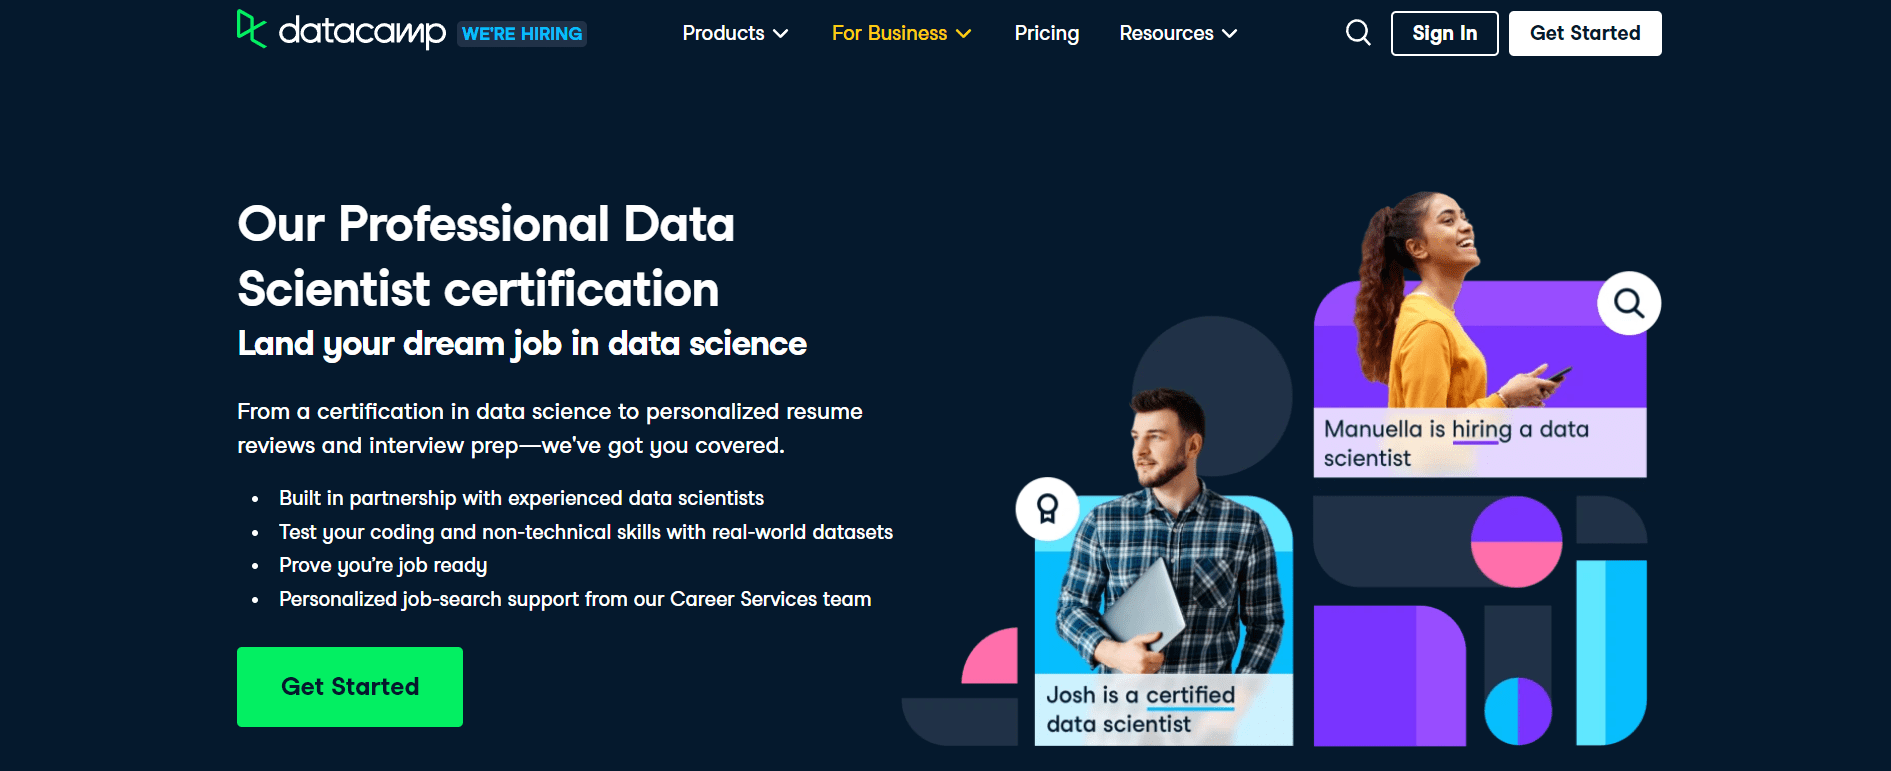Click the Get Started link in the header

pos(1584,33)
